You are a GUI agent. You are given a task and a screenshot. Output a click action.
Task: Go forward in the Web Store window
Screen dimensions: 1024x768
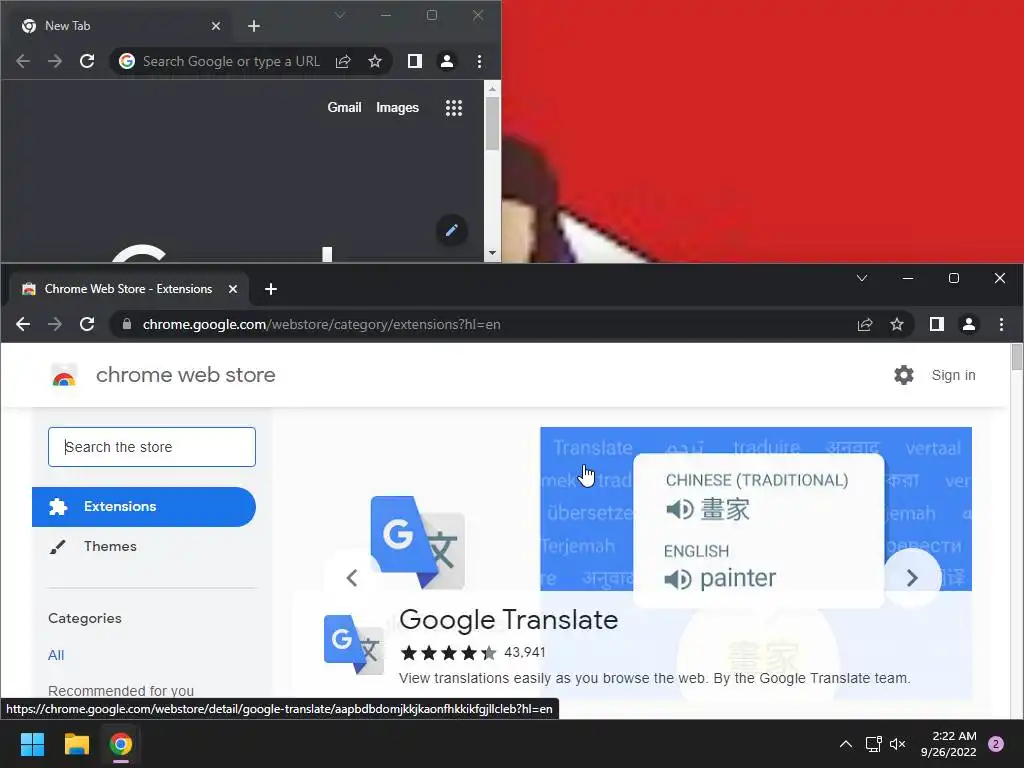pyautogui.click(x=55, y=324)
